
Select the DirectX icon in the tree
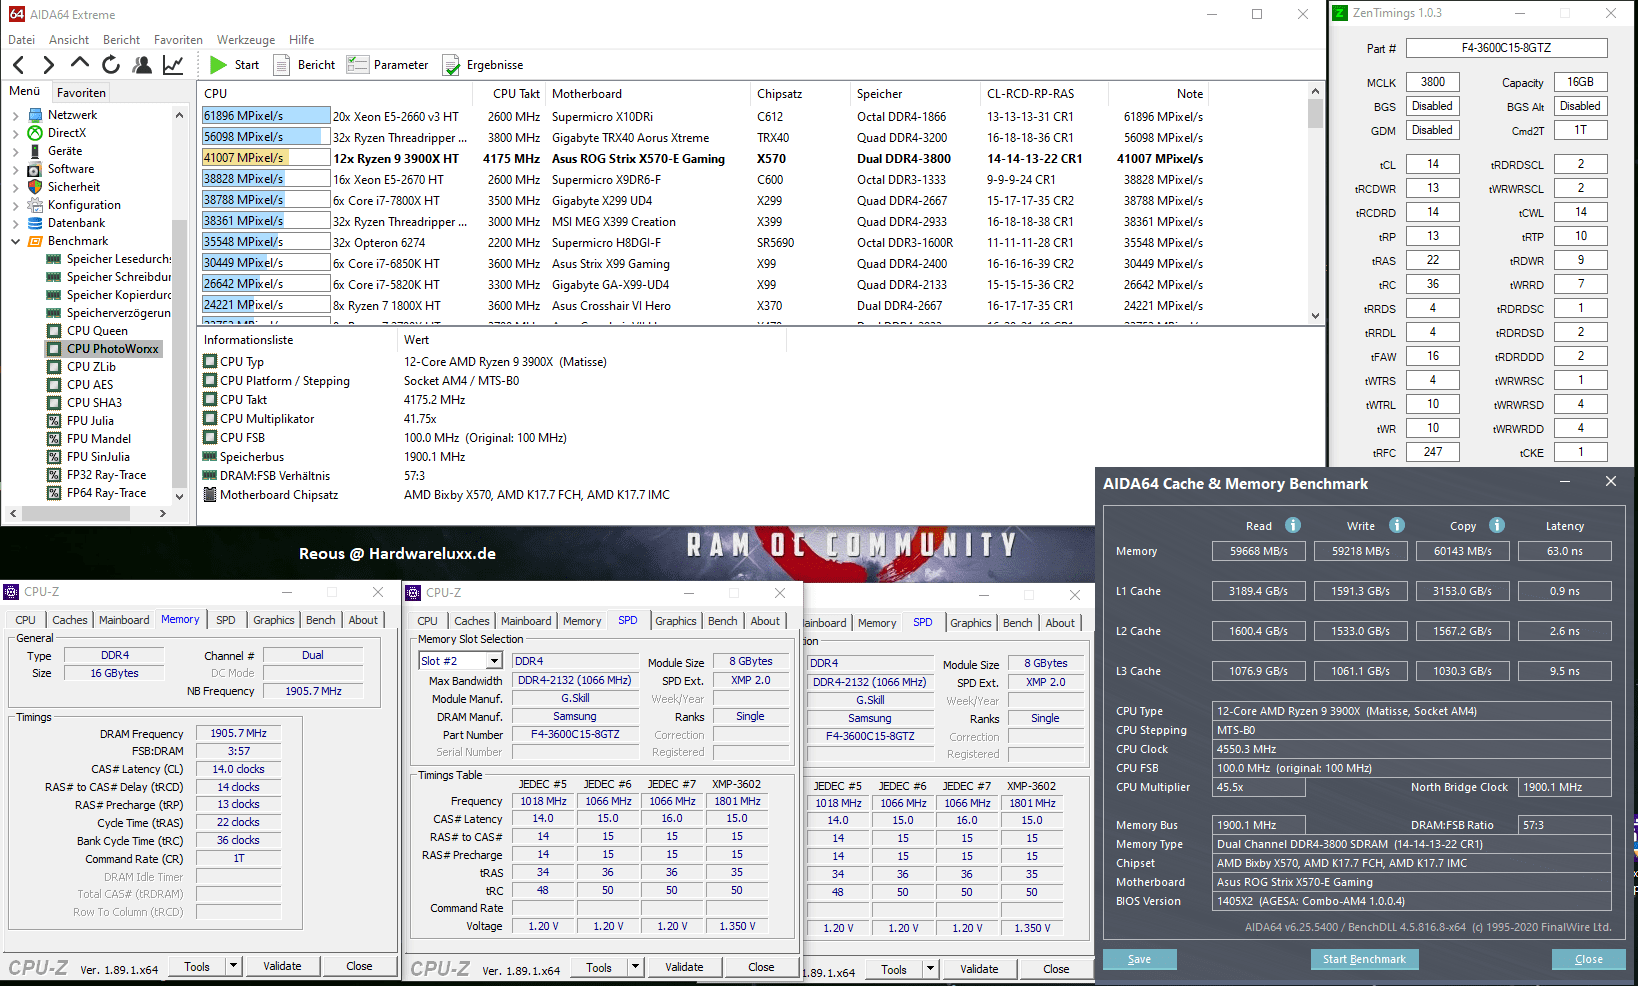click(x=36, y=133)
